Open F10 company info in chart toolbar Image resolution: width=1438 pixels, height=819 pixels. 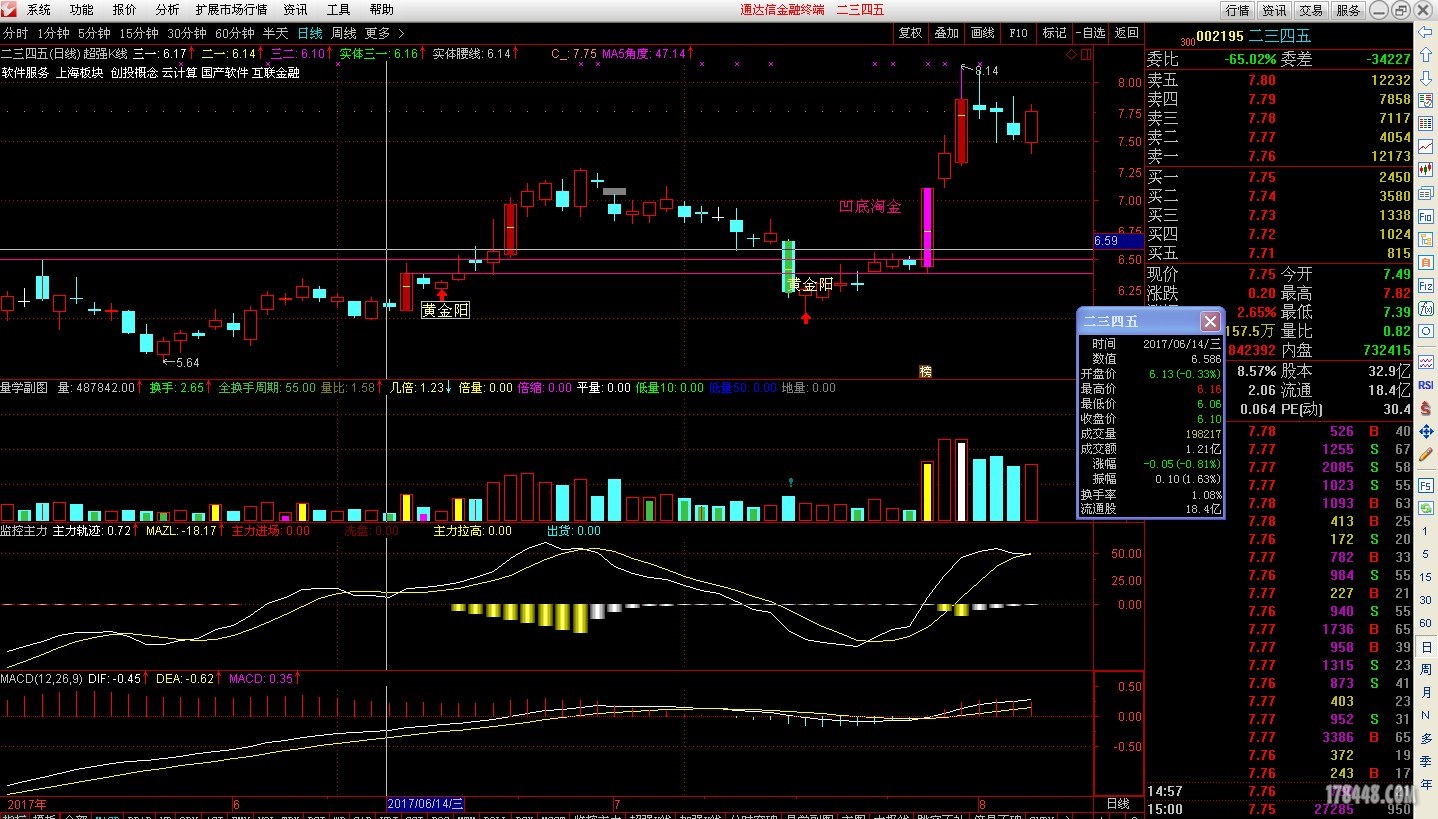(1018, 33)
